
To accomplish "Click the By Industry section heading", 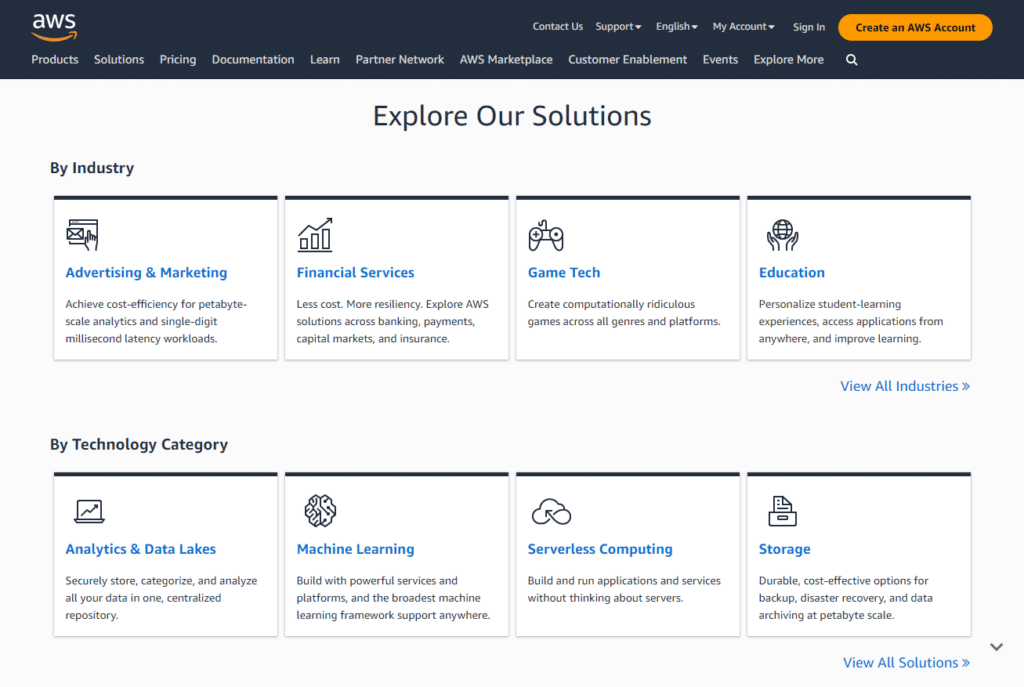I will (x=92, y=168).
